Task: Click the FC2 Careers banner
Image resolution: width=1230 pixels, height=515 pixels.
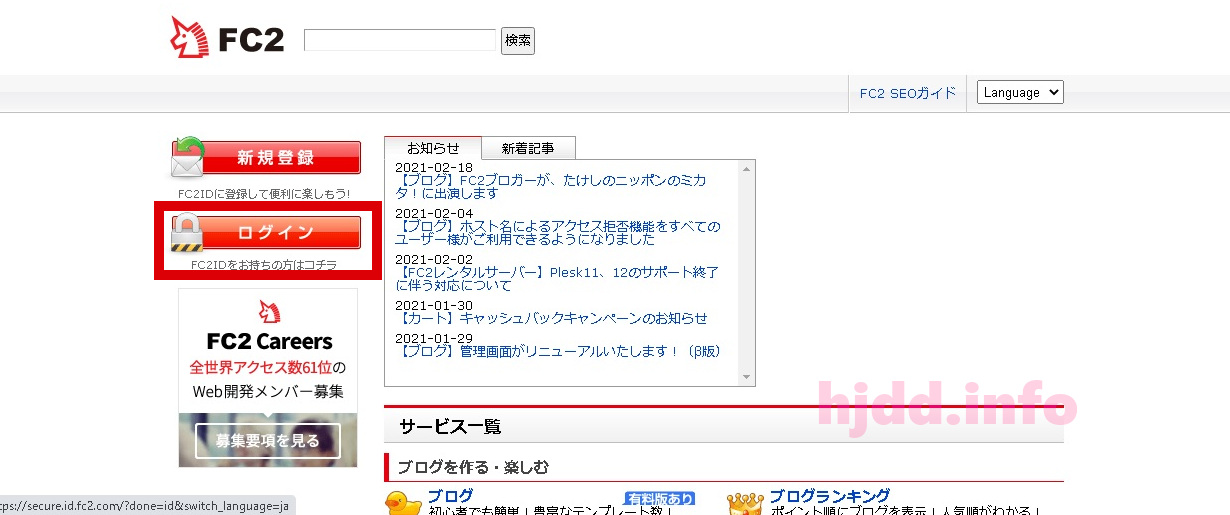Action: click(268, 378)
